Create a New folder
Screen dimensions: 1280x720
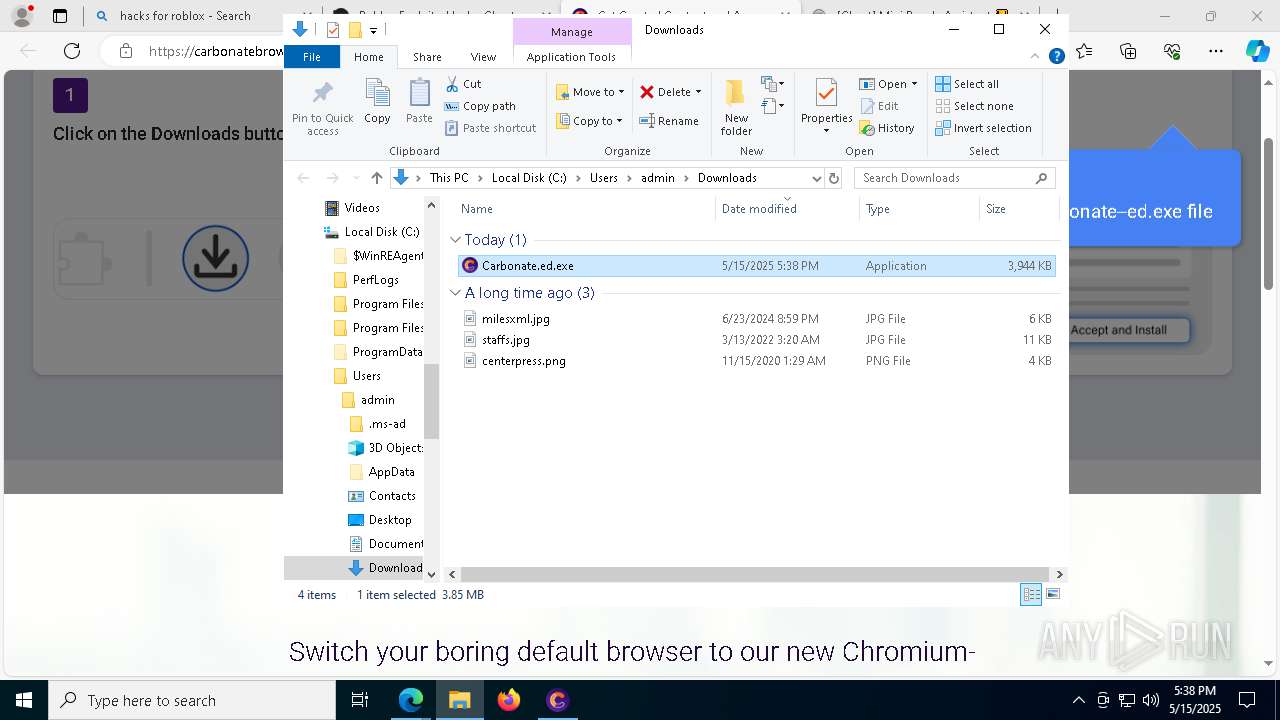point(736,108)
